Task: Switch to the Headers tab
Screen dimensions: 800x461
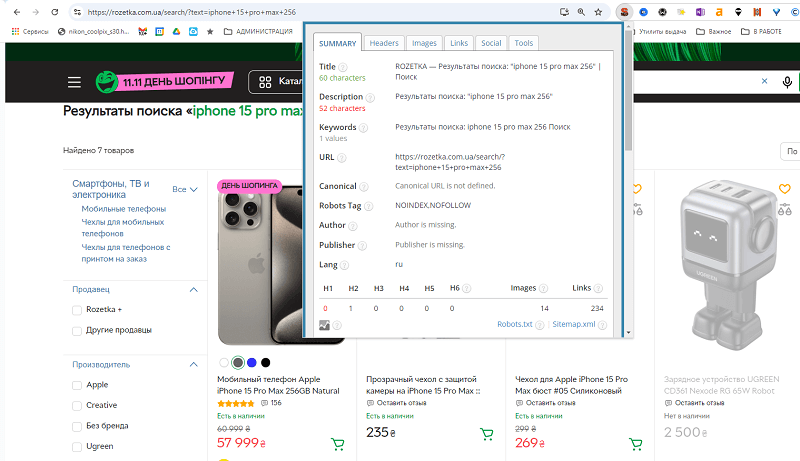Action: click(384, 43)
